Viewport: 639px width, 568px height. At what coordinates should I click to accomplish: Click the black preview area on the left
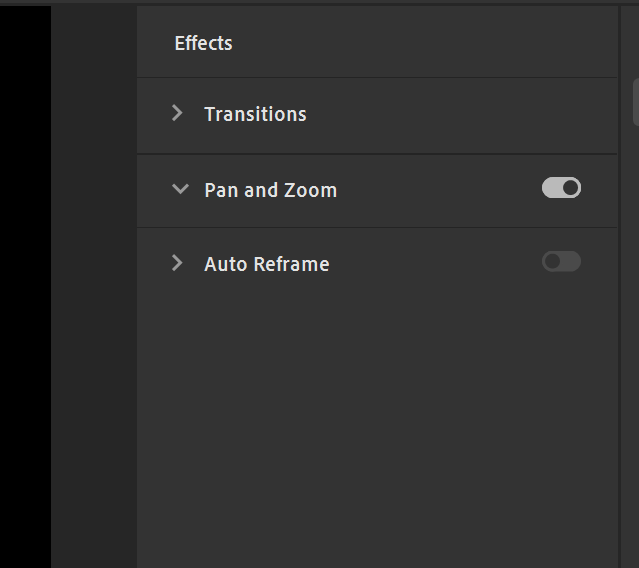[x=25, y=280]
